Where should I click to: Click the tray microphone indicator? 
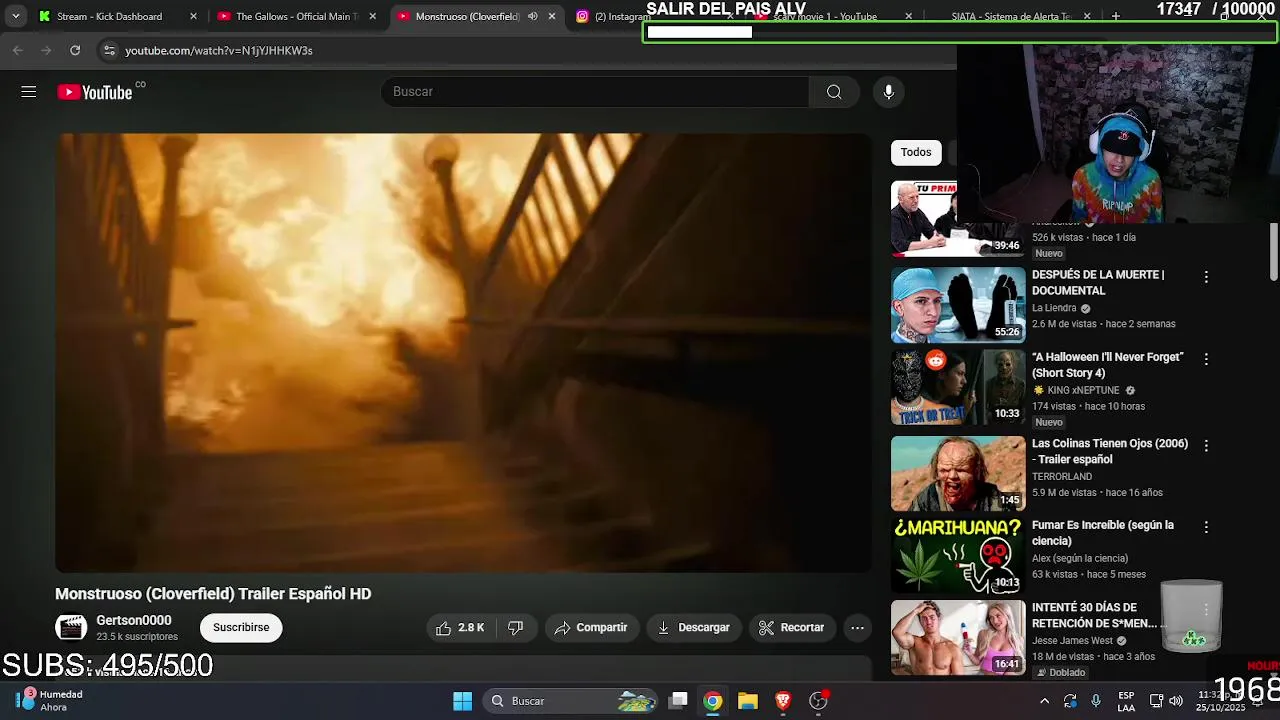click(x=1096, y=701)
